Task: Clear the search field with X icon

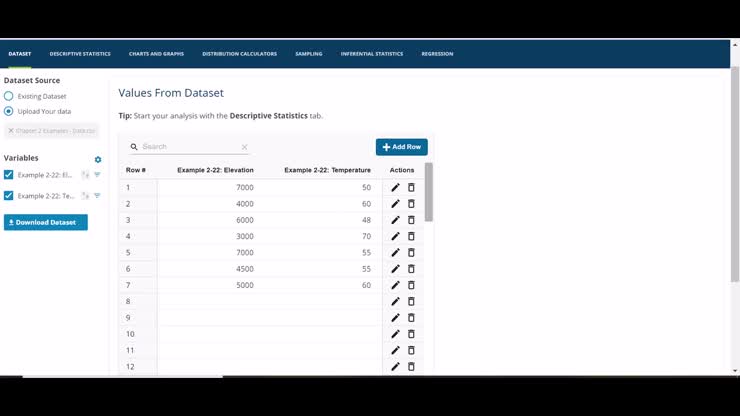Action: pos(244,147)
